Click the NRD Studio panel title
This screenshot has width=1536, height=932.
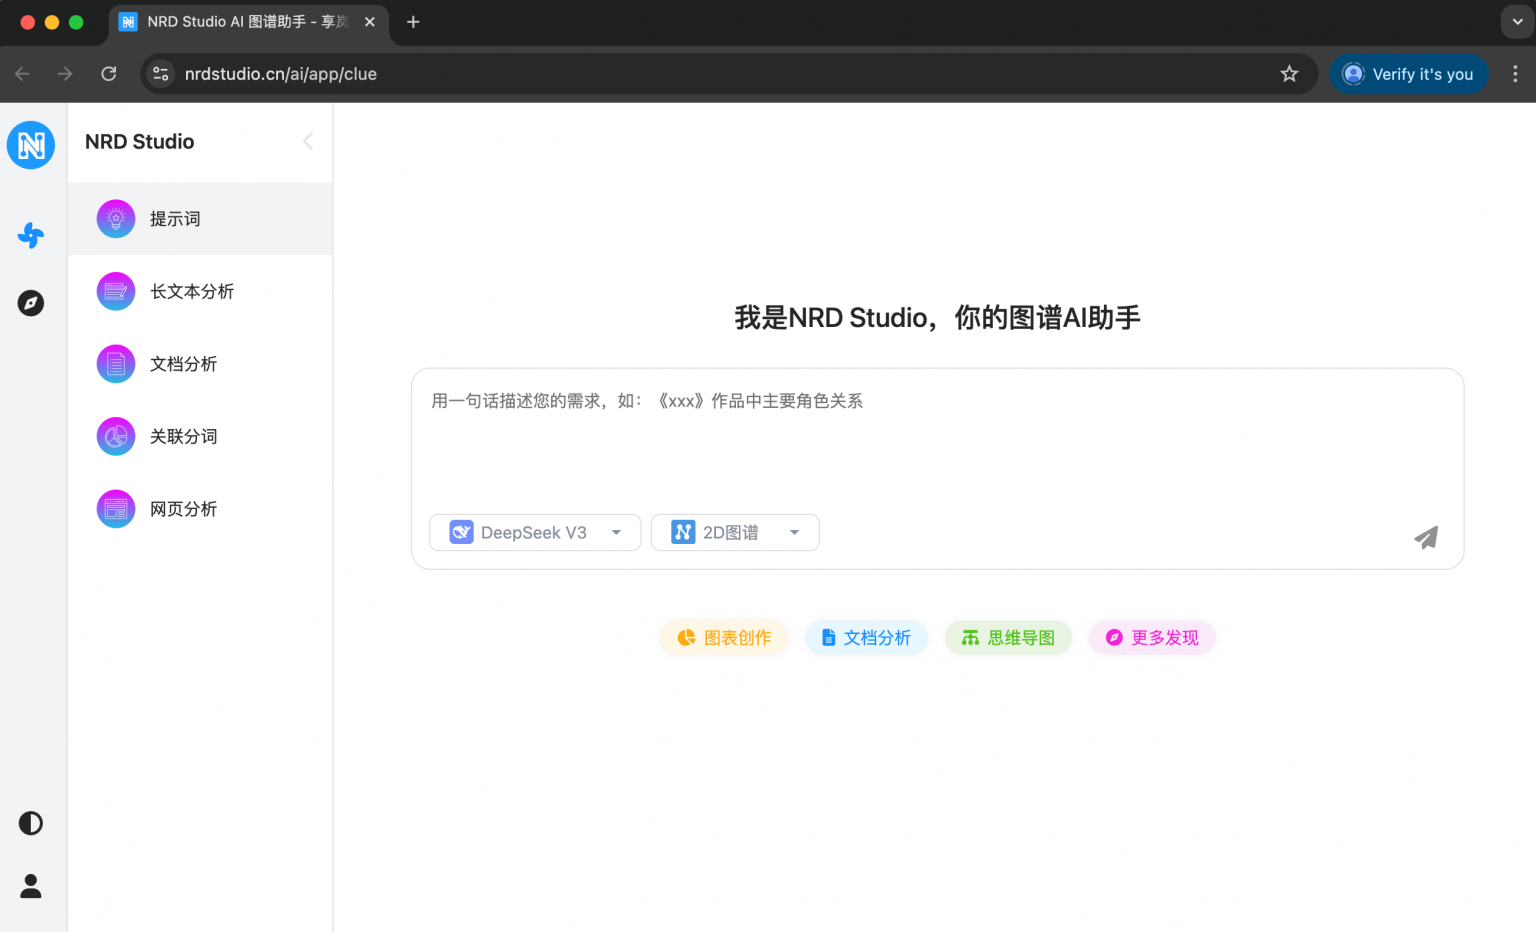pyautogui.click(x=140, y=141)
